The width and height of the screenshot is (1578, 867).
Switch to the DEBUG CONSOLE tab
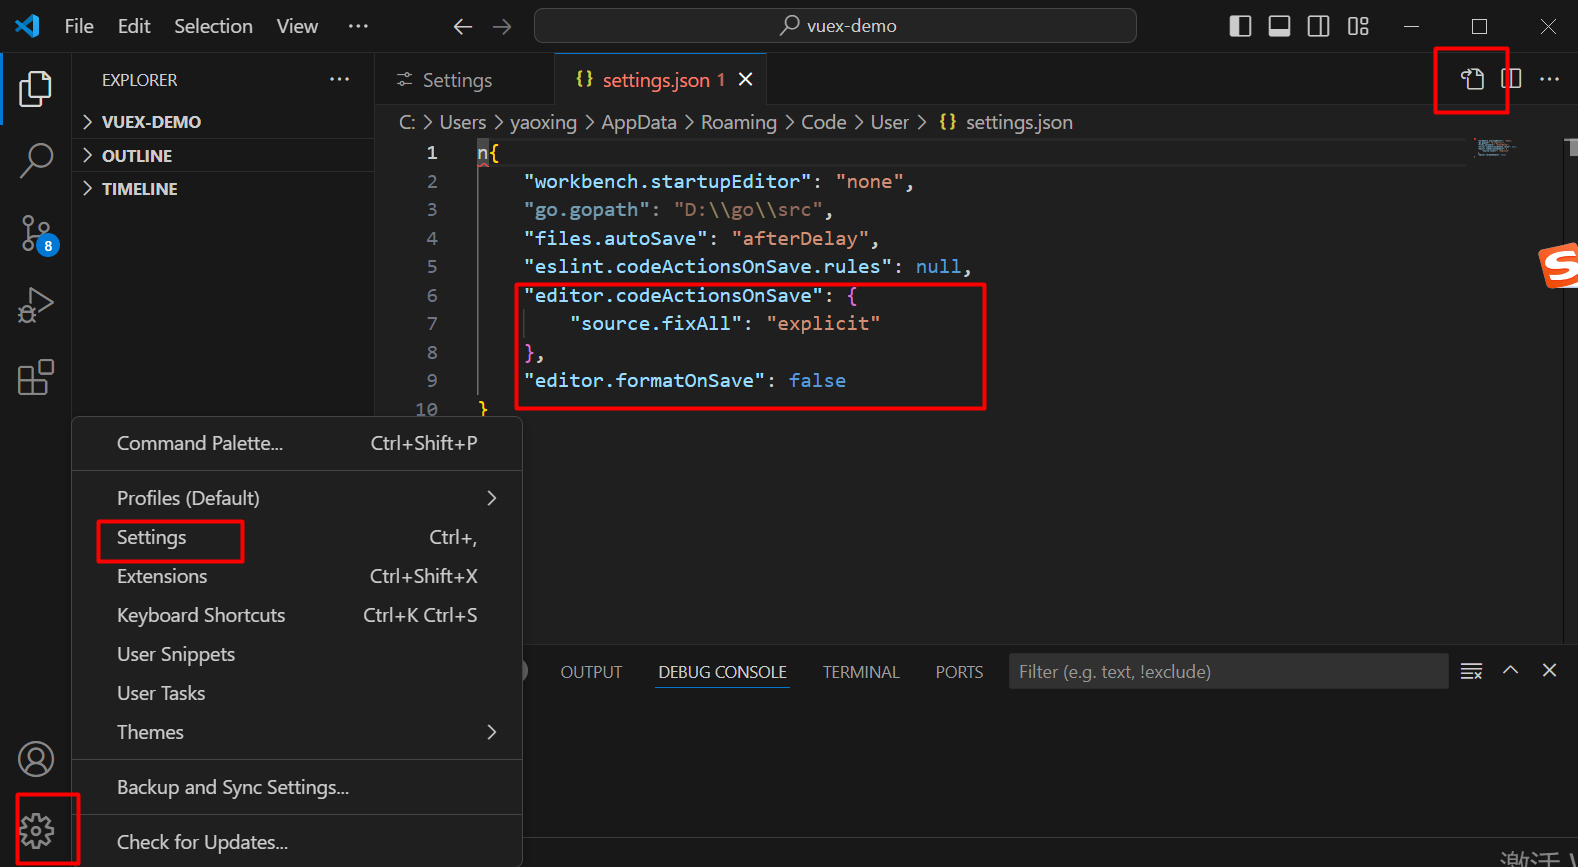point(722,672)
